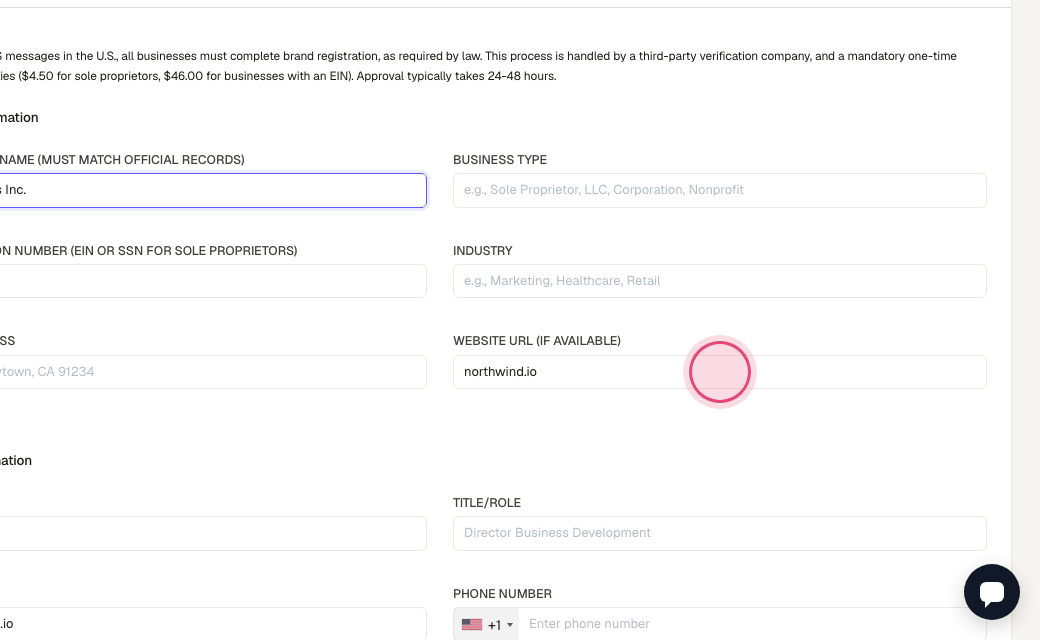Click the WEBSITE URL (IF AVAILABLE) label
Image resolution: width=1040 pixels, height=640 pixels.
[537, 341]
